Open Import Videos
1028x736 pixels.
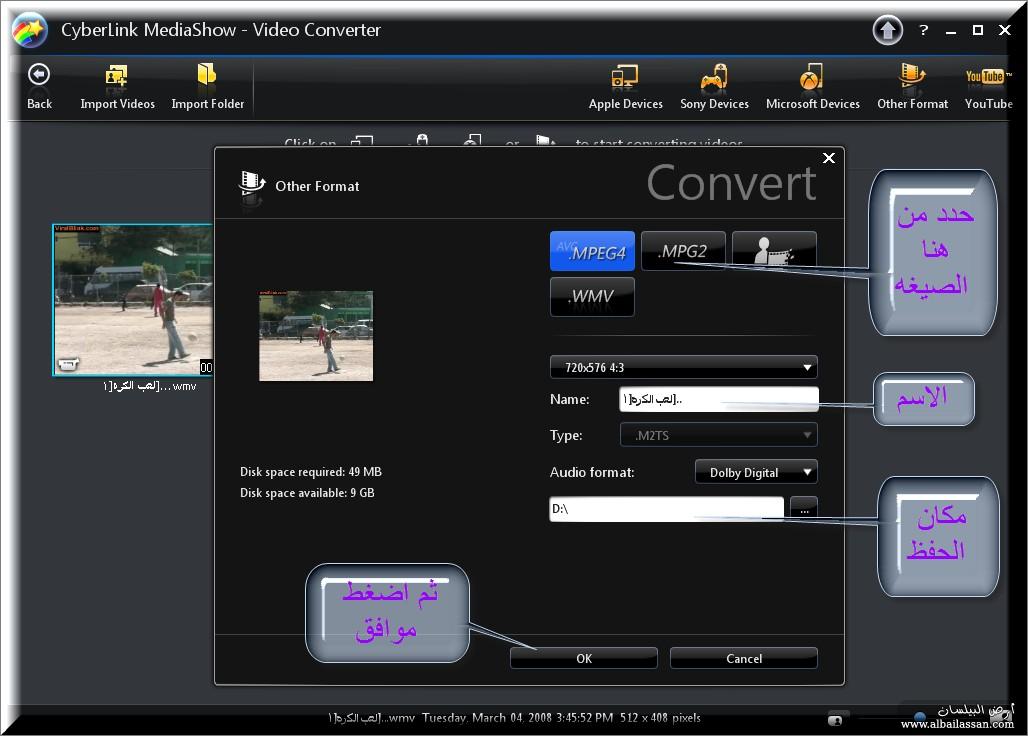click(117, 85)
